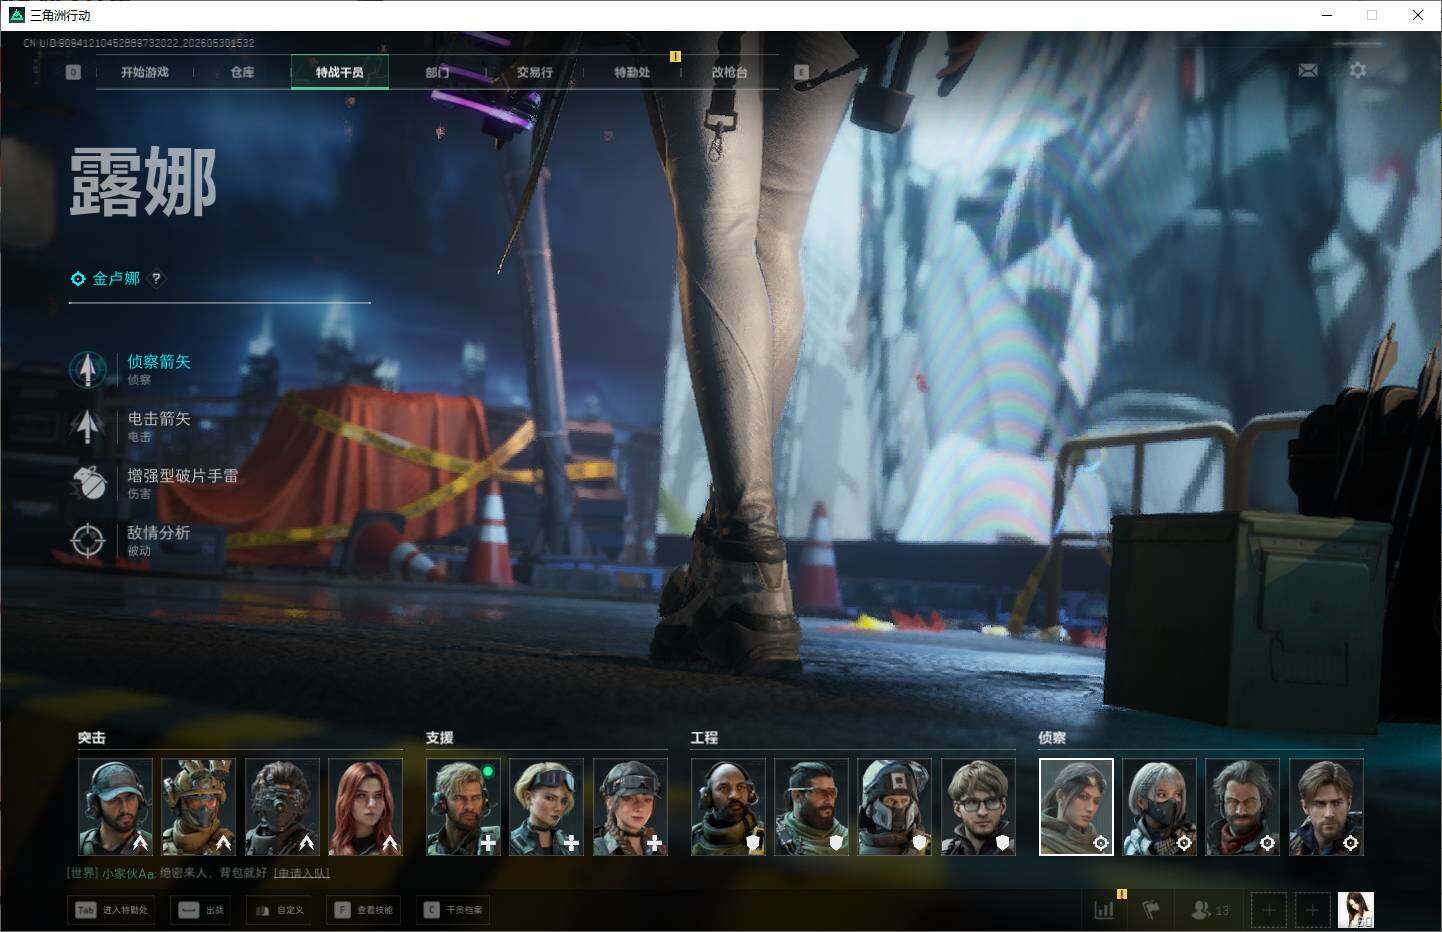1442x932 pixels.
Task: Click the 查看技能 button
Action: 364,910
